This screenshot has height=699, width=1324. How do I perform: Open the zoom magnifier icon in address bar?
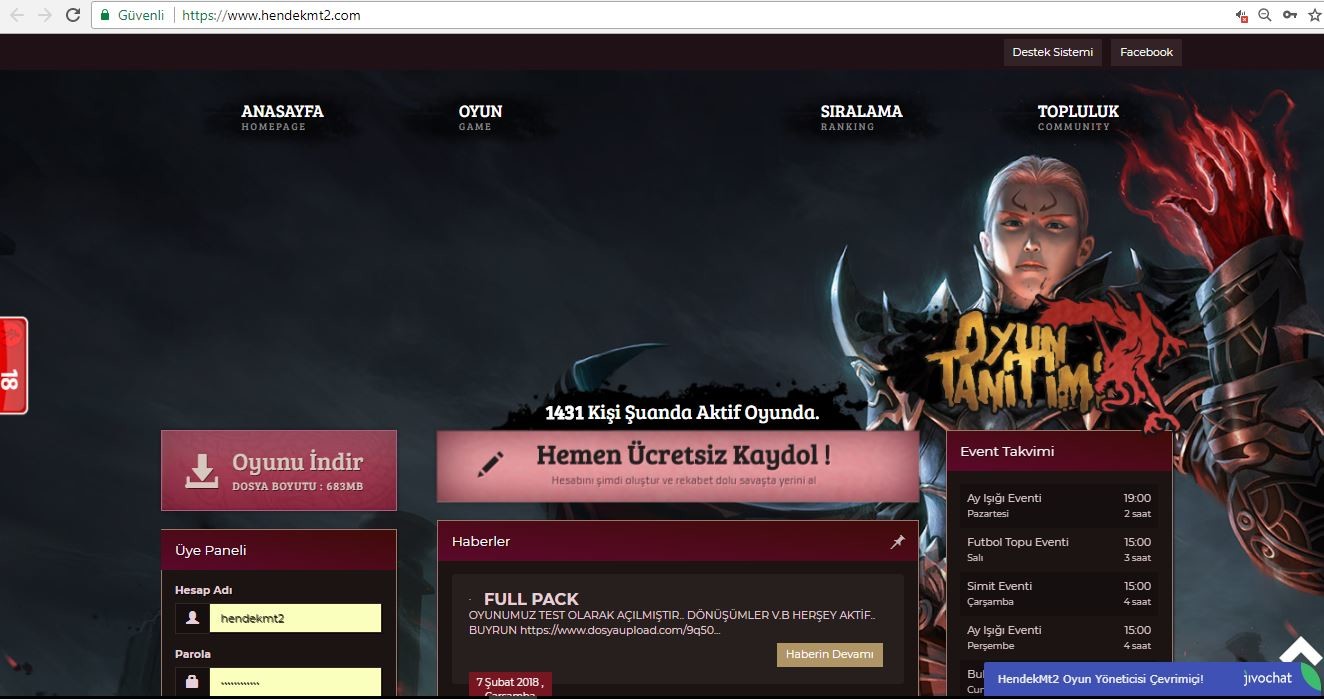[x=1265, y=15]
